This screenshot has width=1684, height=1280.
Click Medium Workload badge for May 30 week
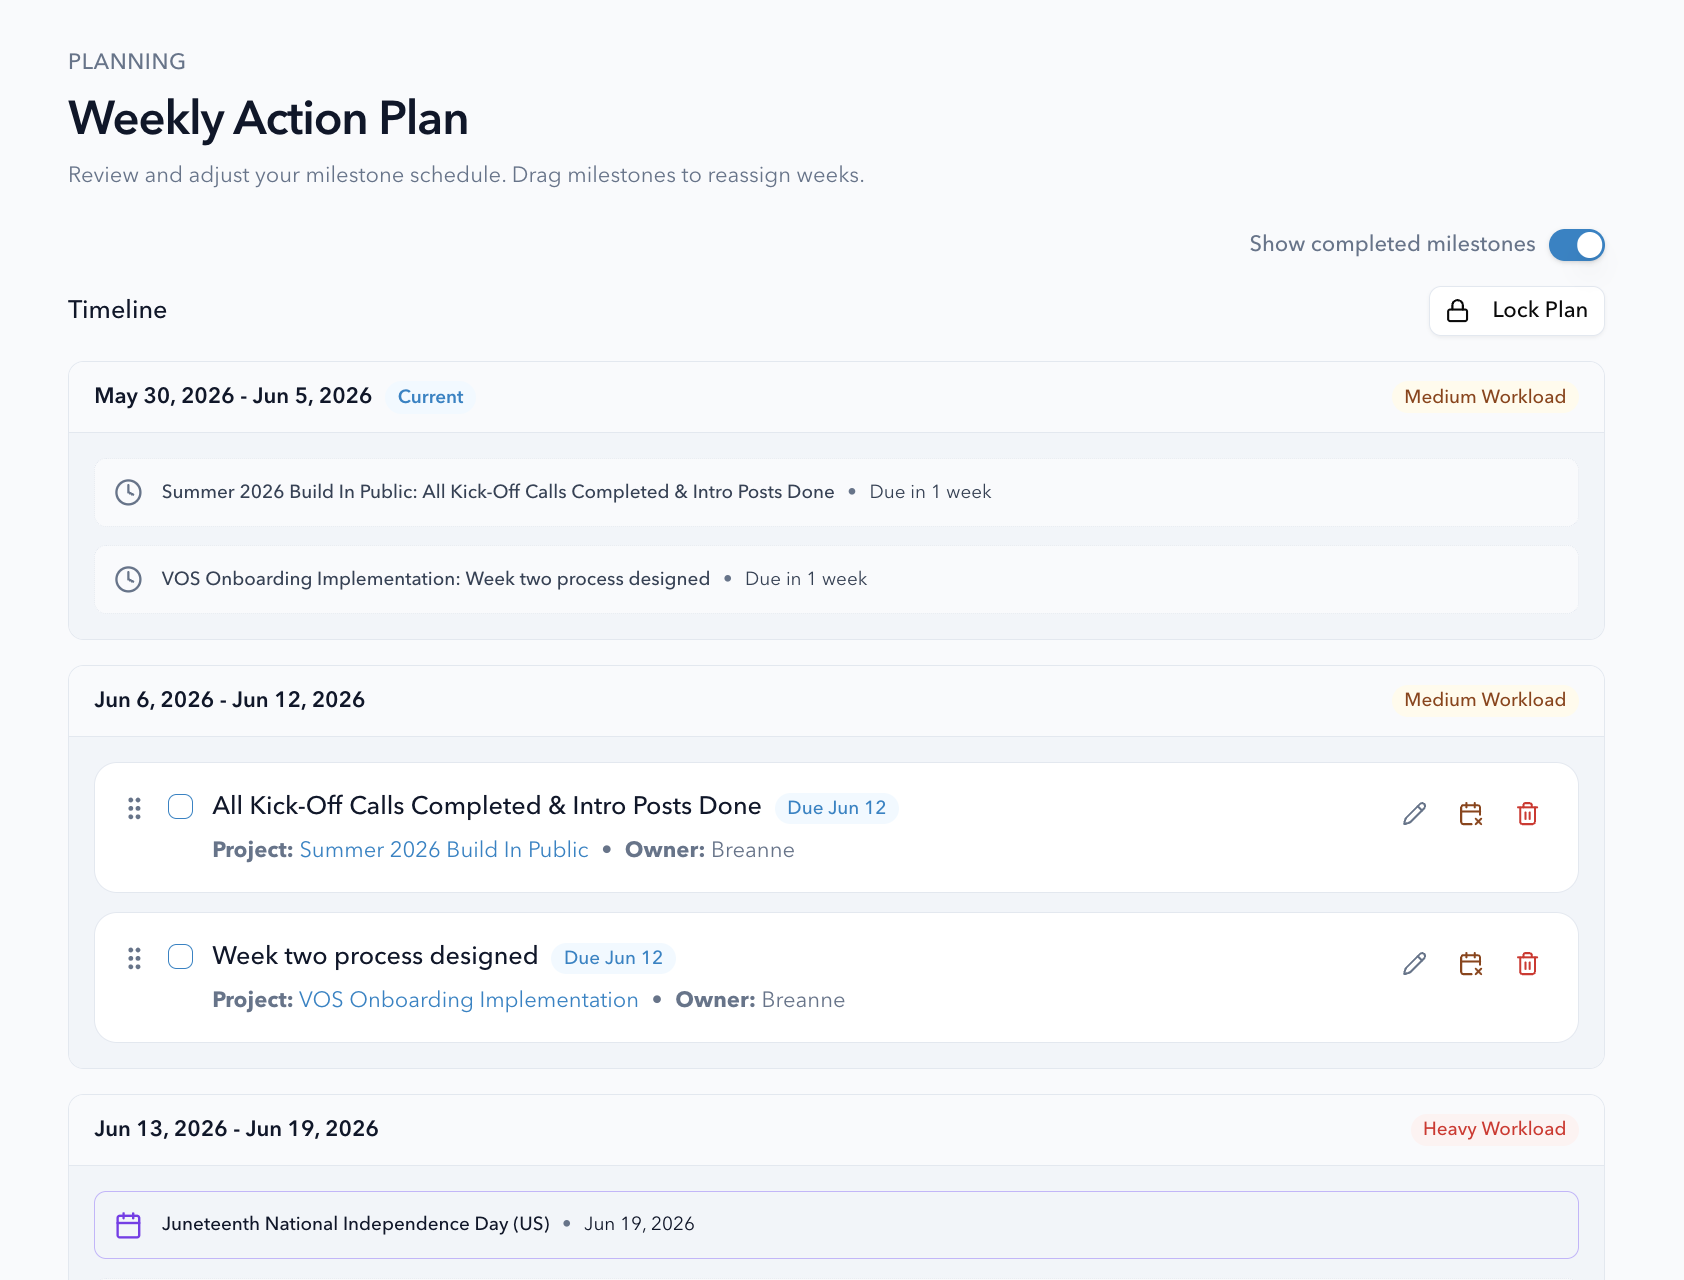click(x=1485, y=397)
